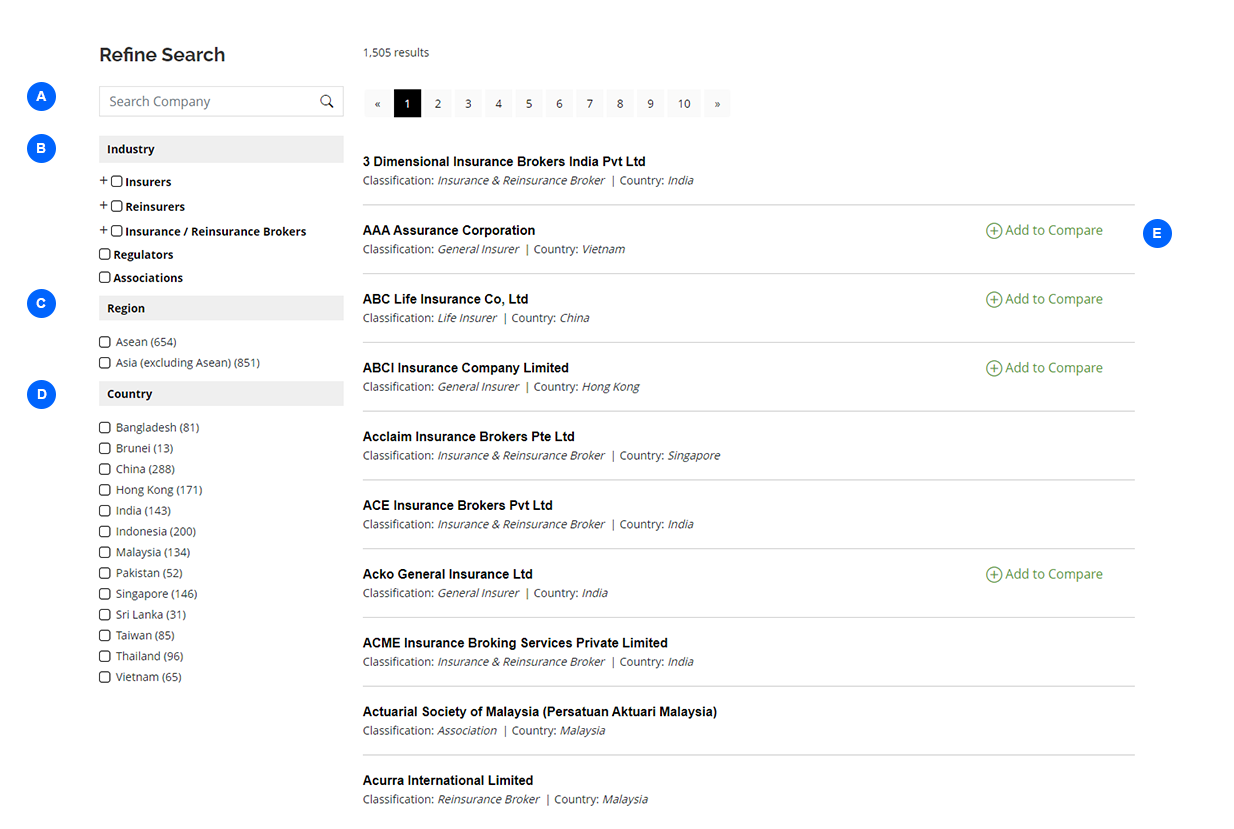Select the Asean region checkbox
This screenshot has width=1234, height=829.
105,342
